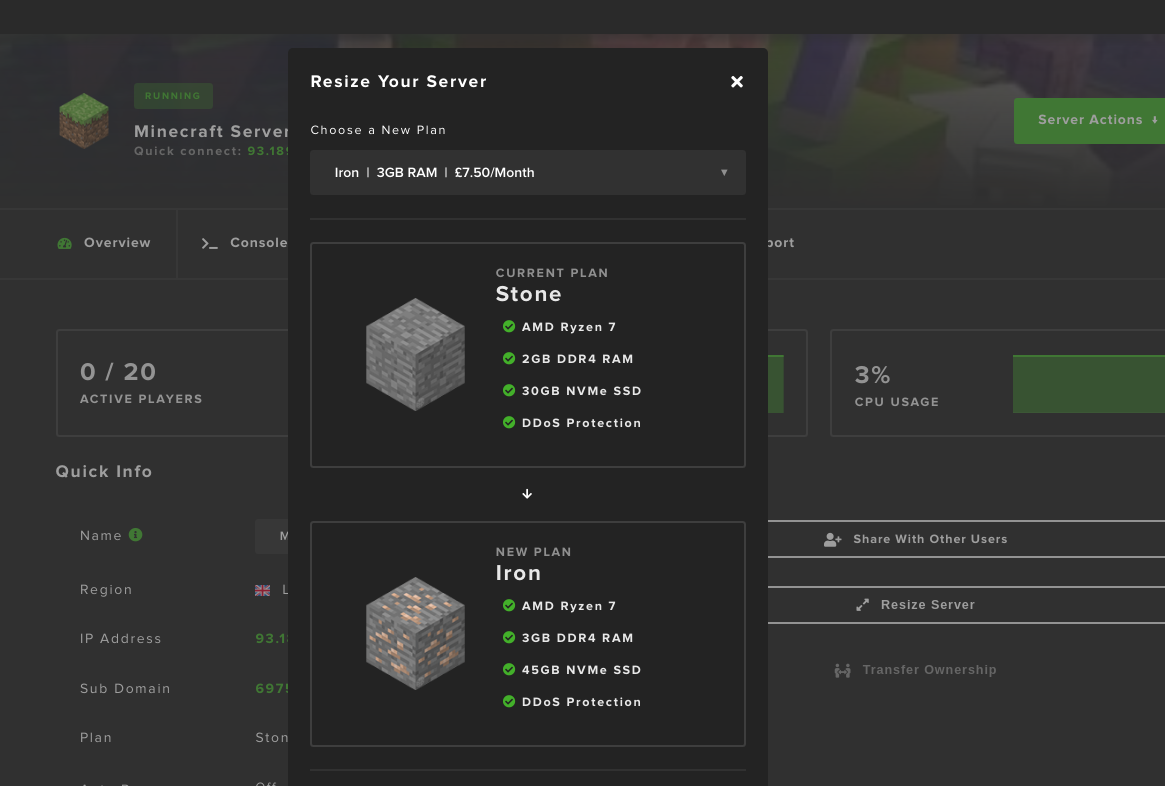Click the Iron ore block image in New Plan
The image size is (1165, 786).
pyautogui.click(x=415, y=634)
